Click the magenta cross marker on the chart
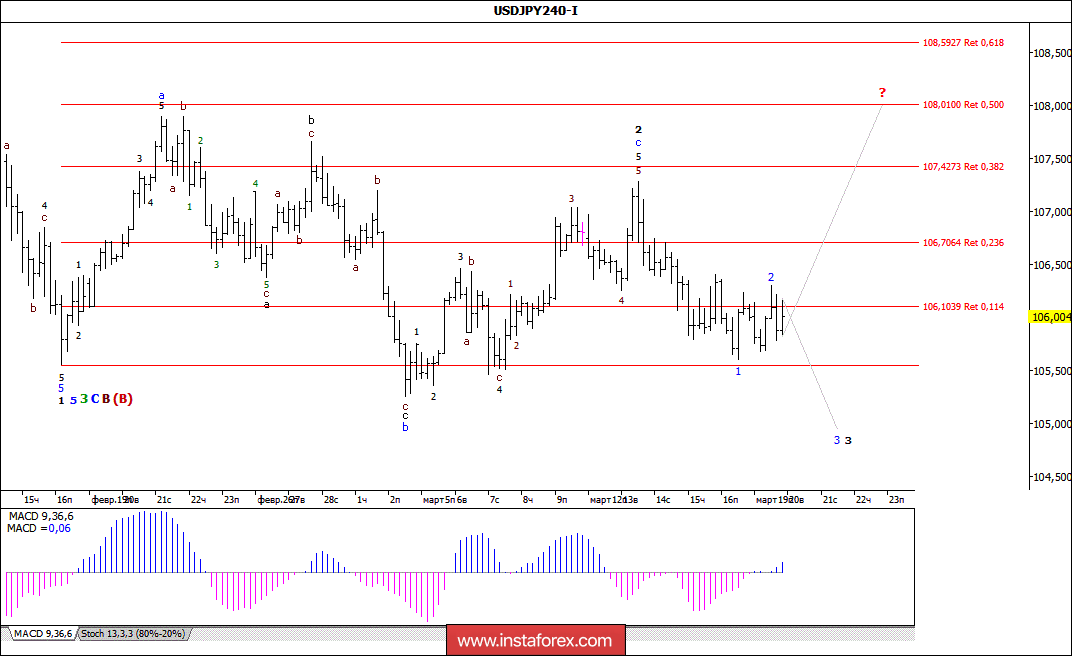 click(582, 232)
